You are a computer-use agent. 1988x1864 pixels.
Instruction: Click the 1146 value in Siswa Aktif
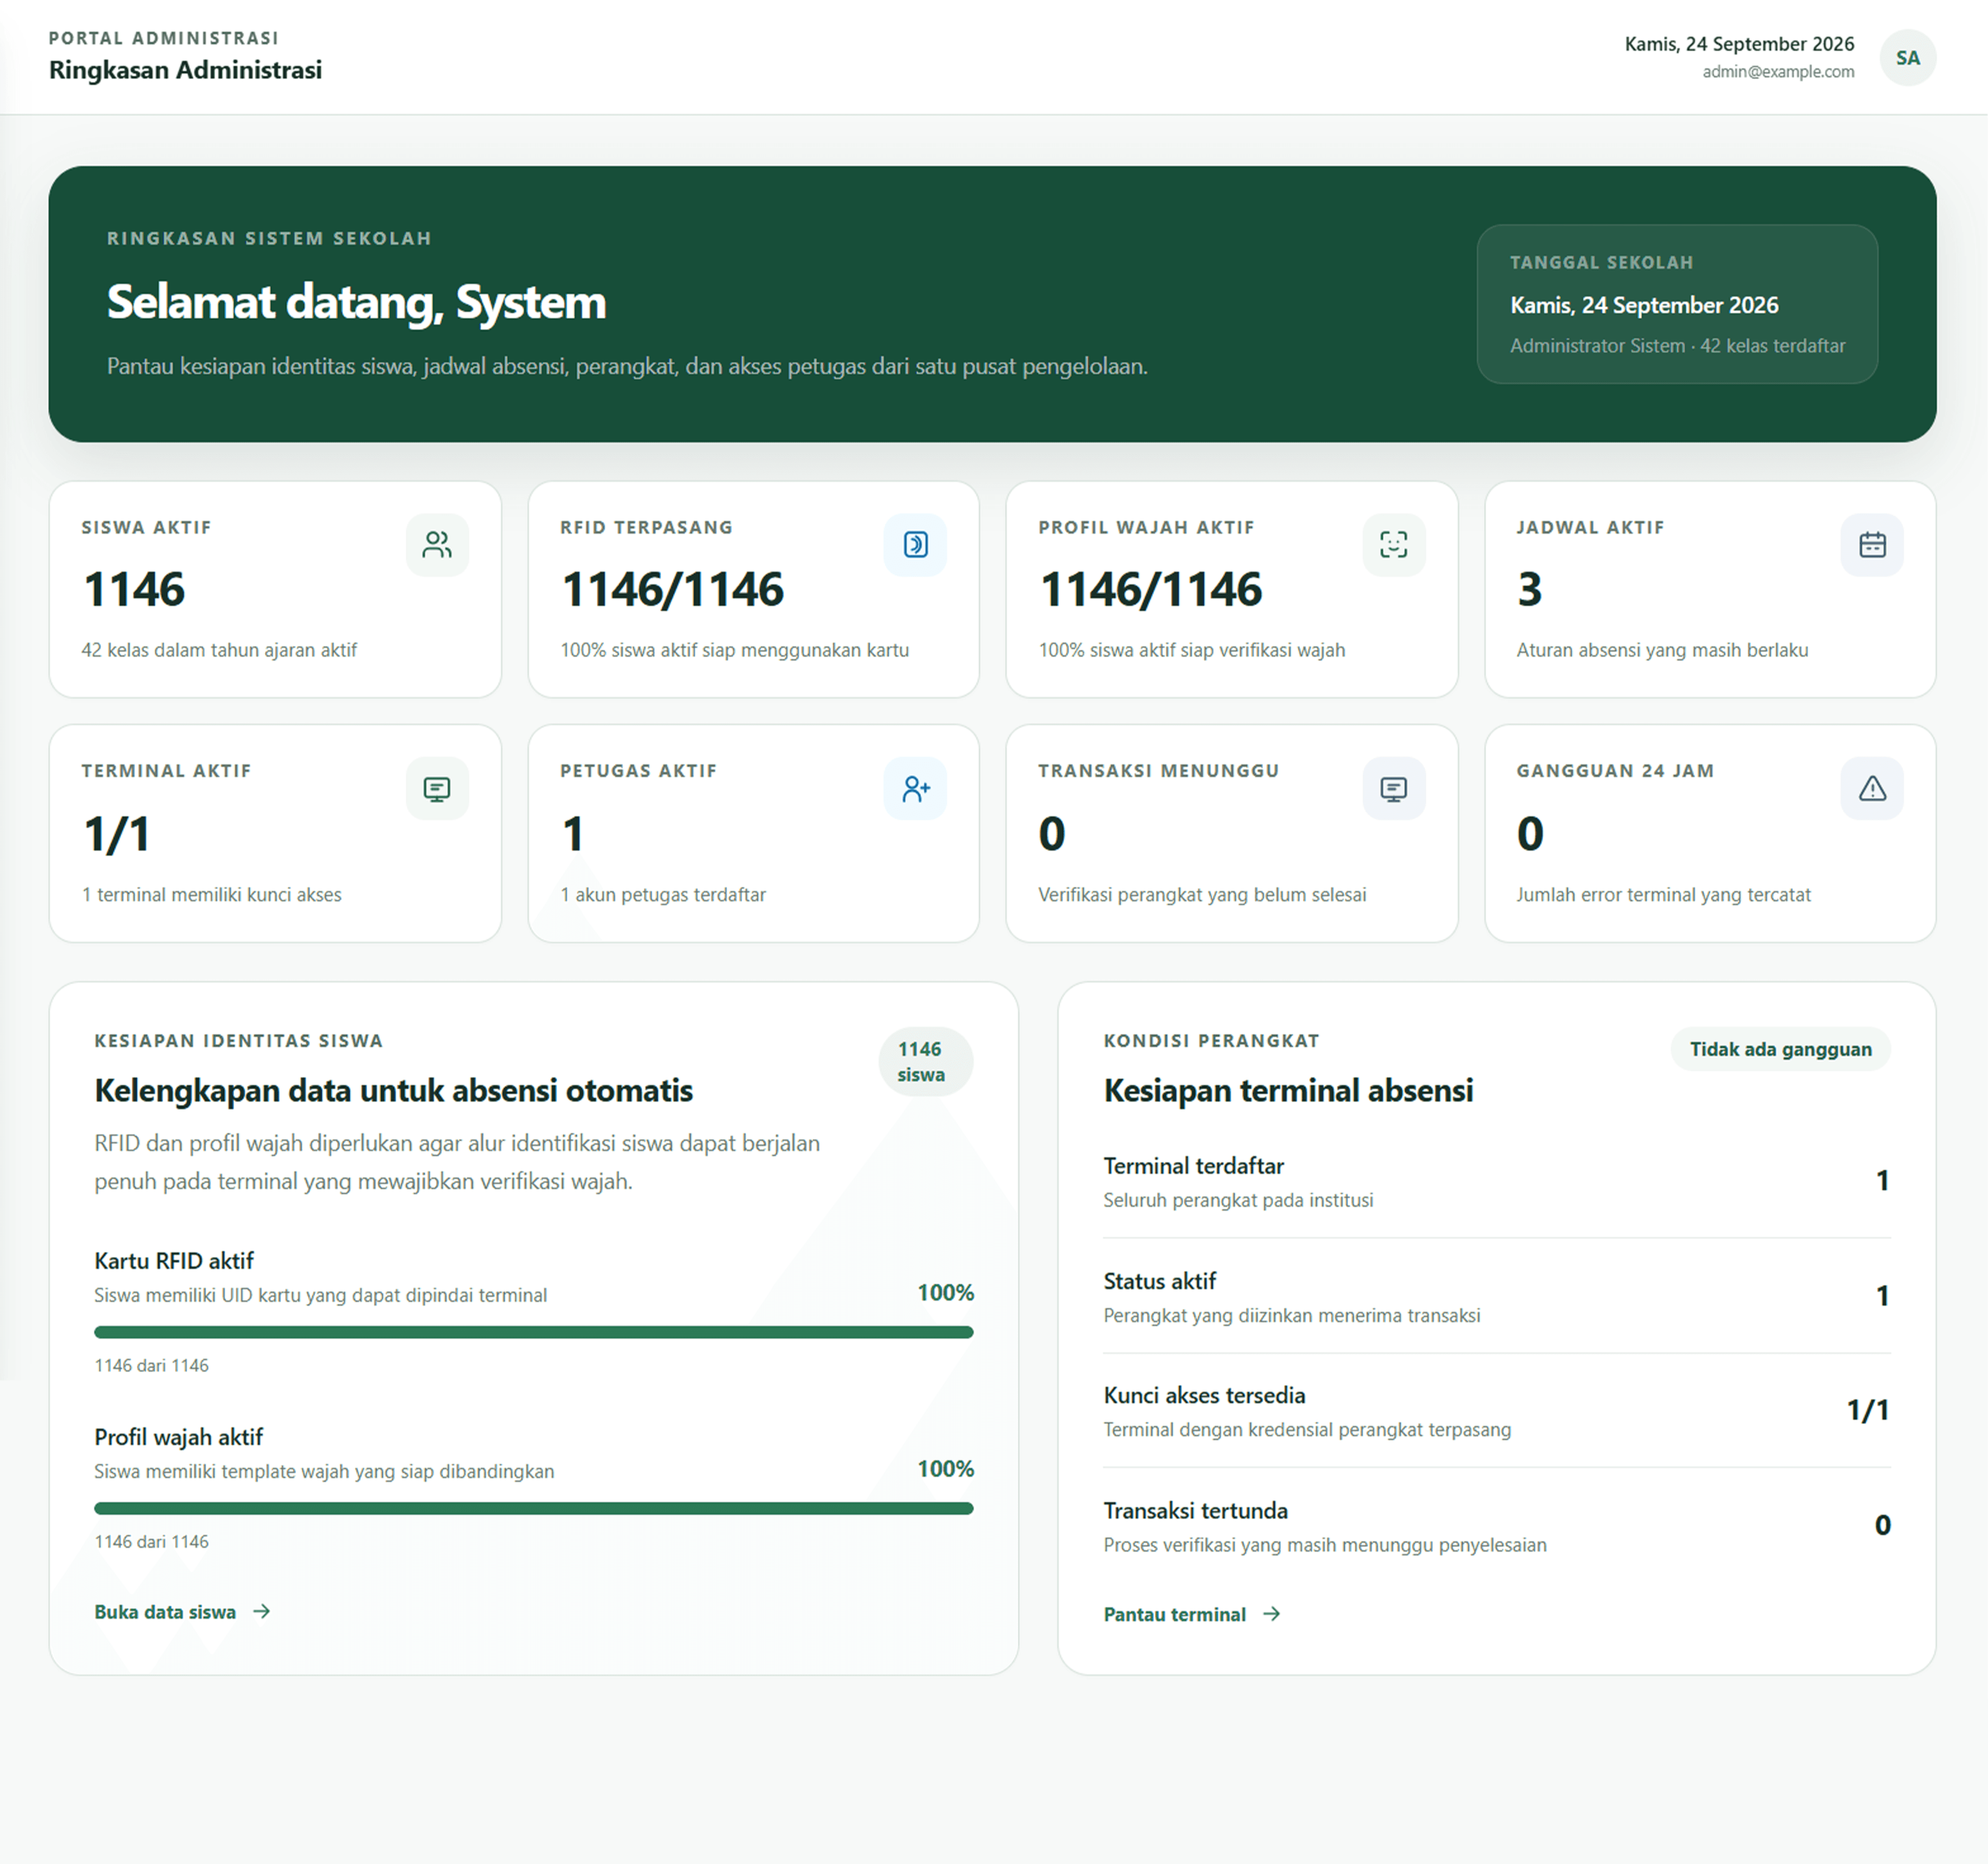(x=134, y=589)
